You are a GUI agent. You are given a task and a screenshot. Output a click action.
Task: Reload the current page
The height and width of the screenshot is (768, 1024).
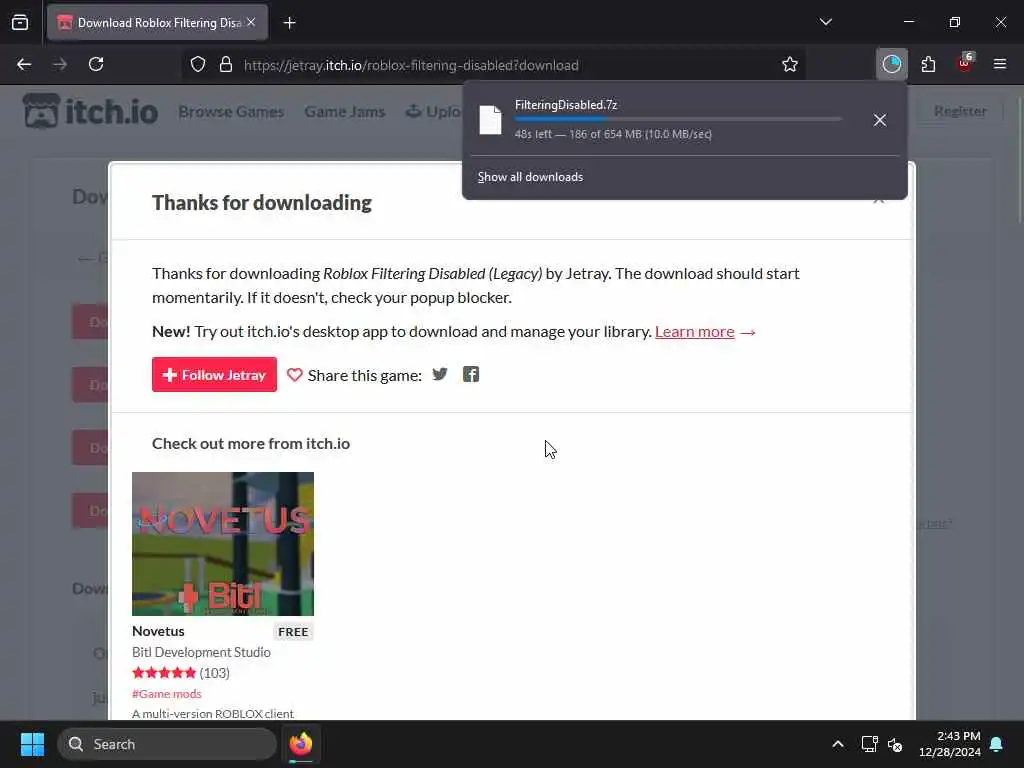[x=96, y=64]
